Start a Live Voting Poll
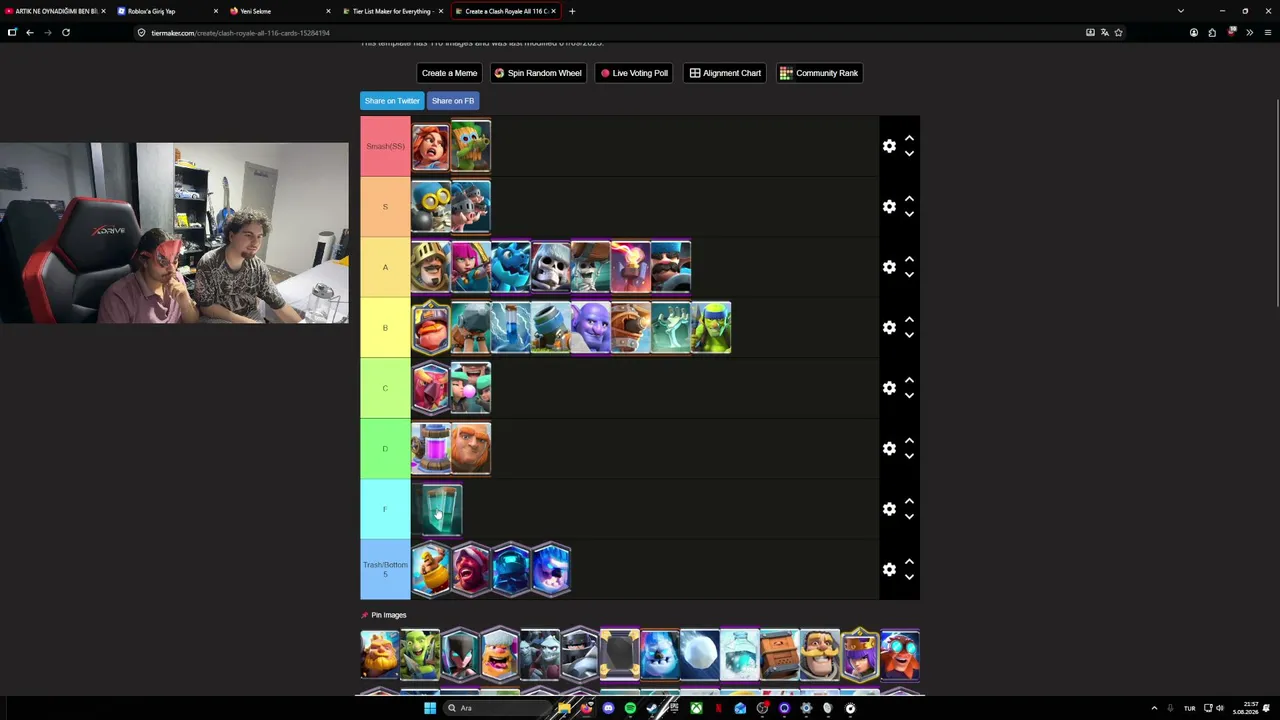The height and width of the screenshot is (720, 1280). click(x=634, y=73)
